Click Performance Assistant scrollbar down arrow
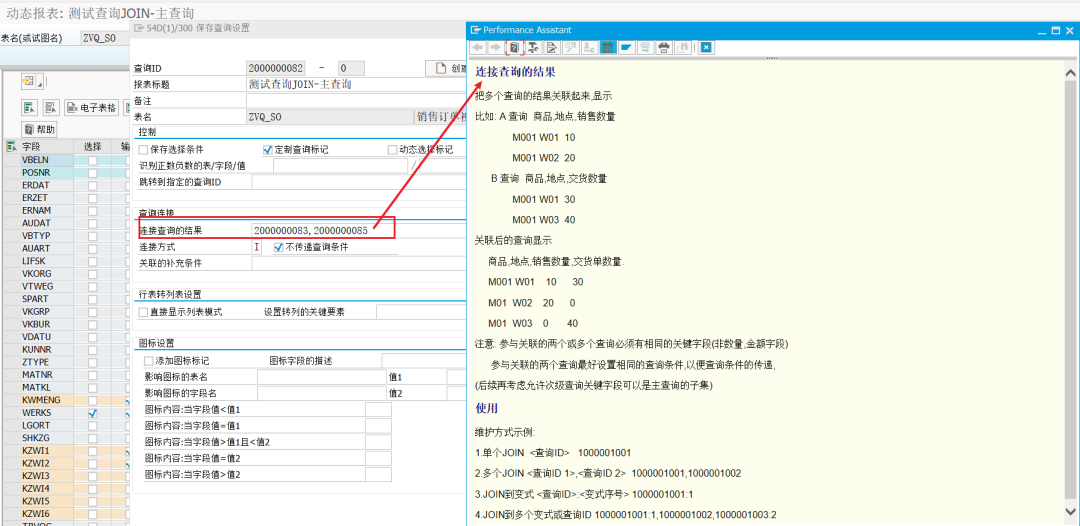This screenshot has width=1080, height=526. pyautogui.click(x=1071, y=511)
